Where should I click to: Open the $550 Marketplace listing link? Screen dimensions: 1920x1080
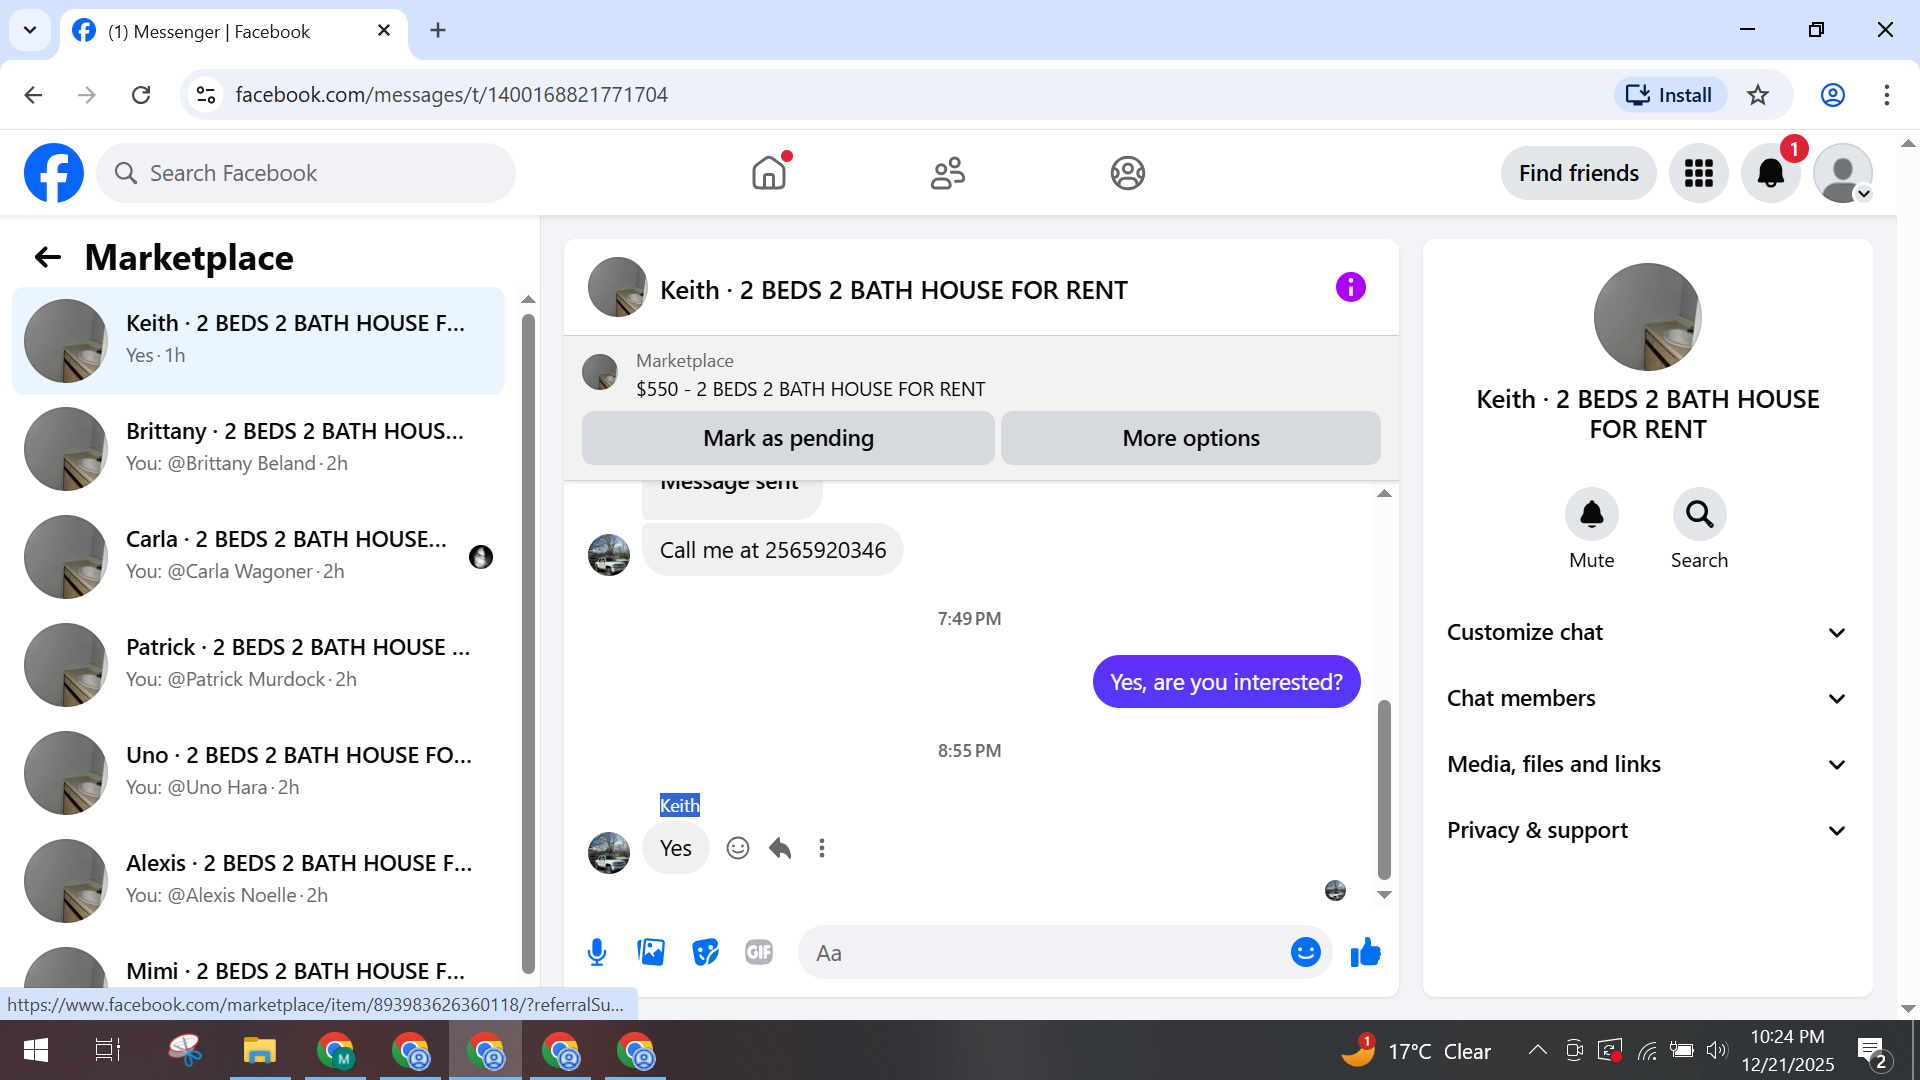[811, 389]
